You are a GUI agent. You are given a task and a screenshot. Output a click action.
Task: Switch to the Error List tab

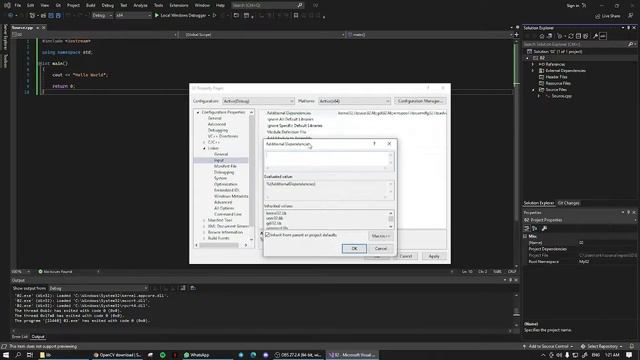click(x=20, y=337)
